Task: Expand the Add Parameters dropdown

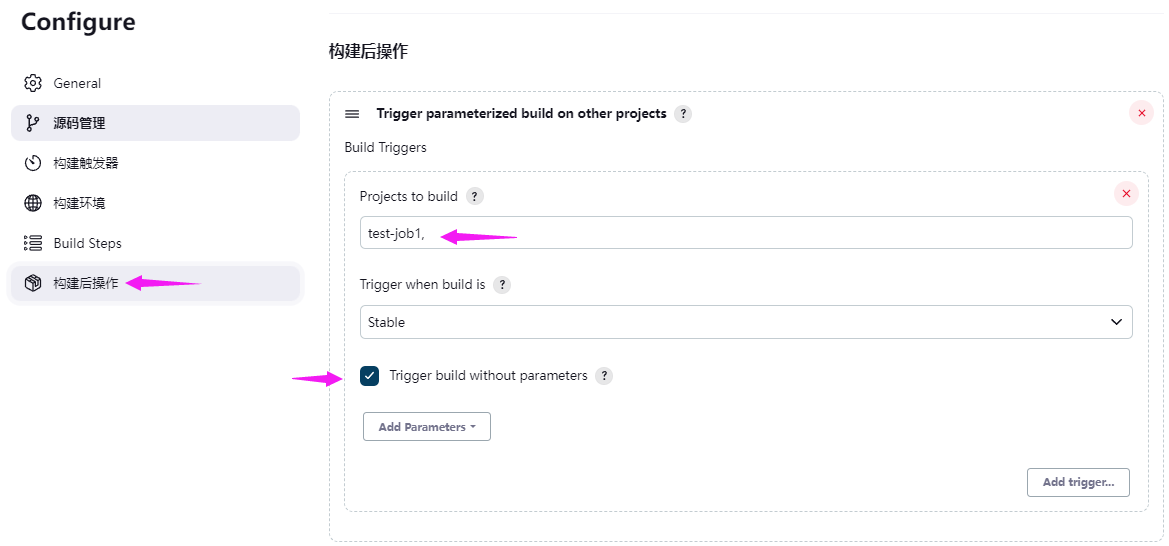Action: [426, 427]
